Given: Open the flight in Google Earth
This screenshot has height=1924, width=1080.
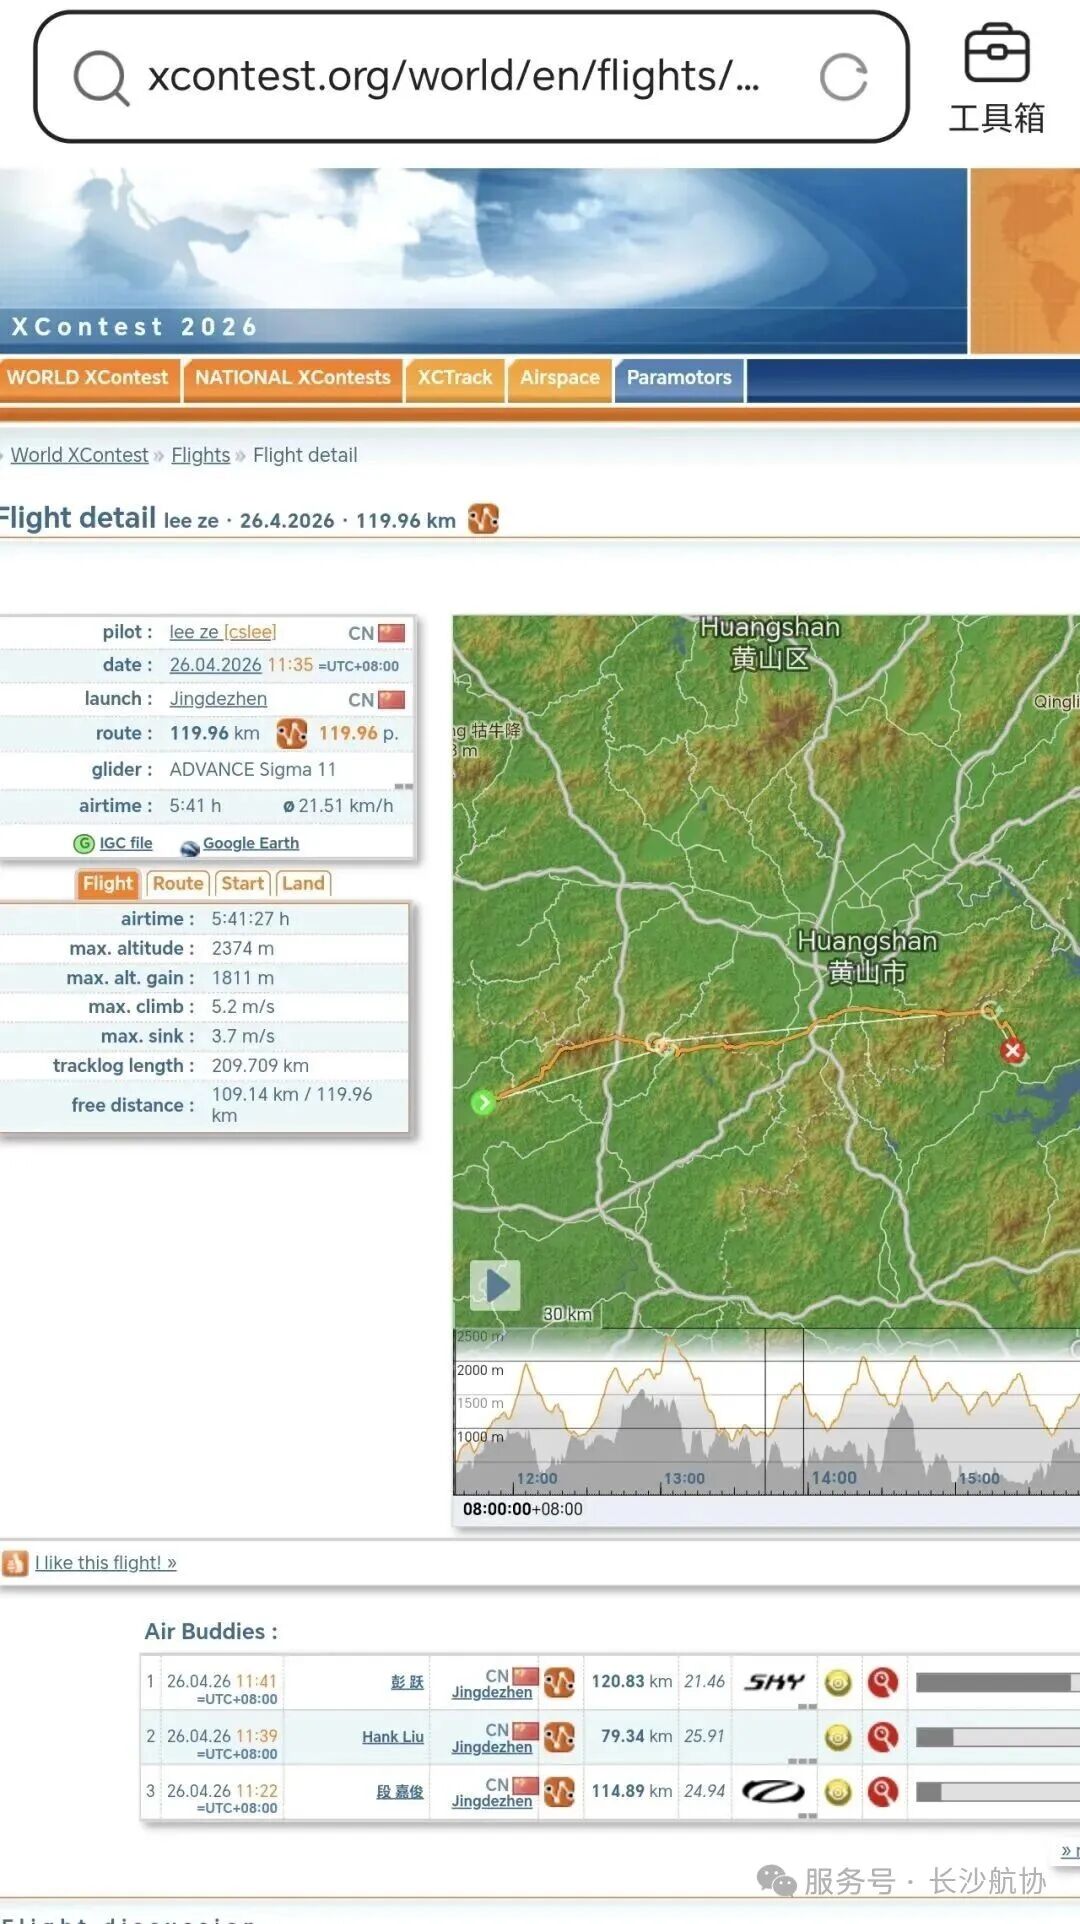Looking at the screenshot, I should pos(251,843).
